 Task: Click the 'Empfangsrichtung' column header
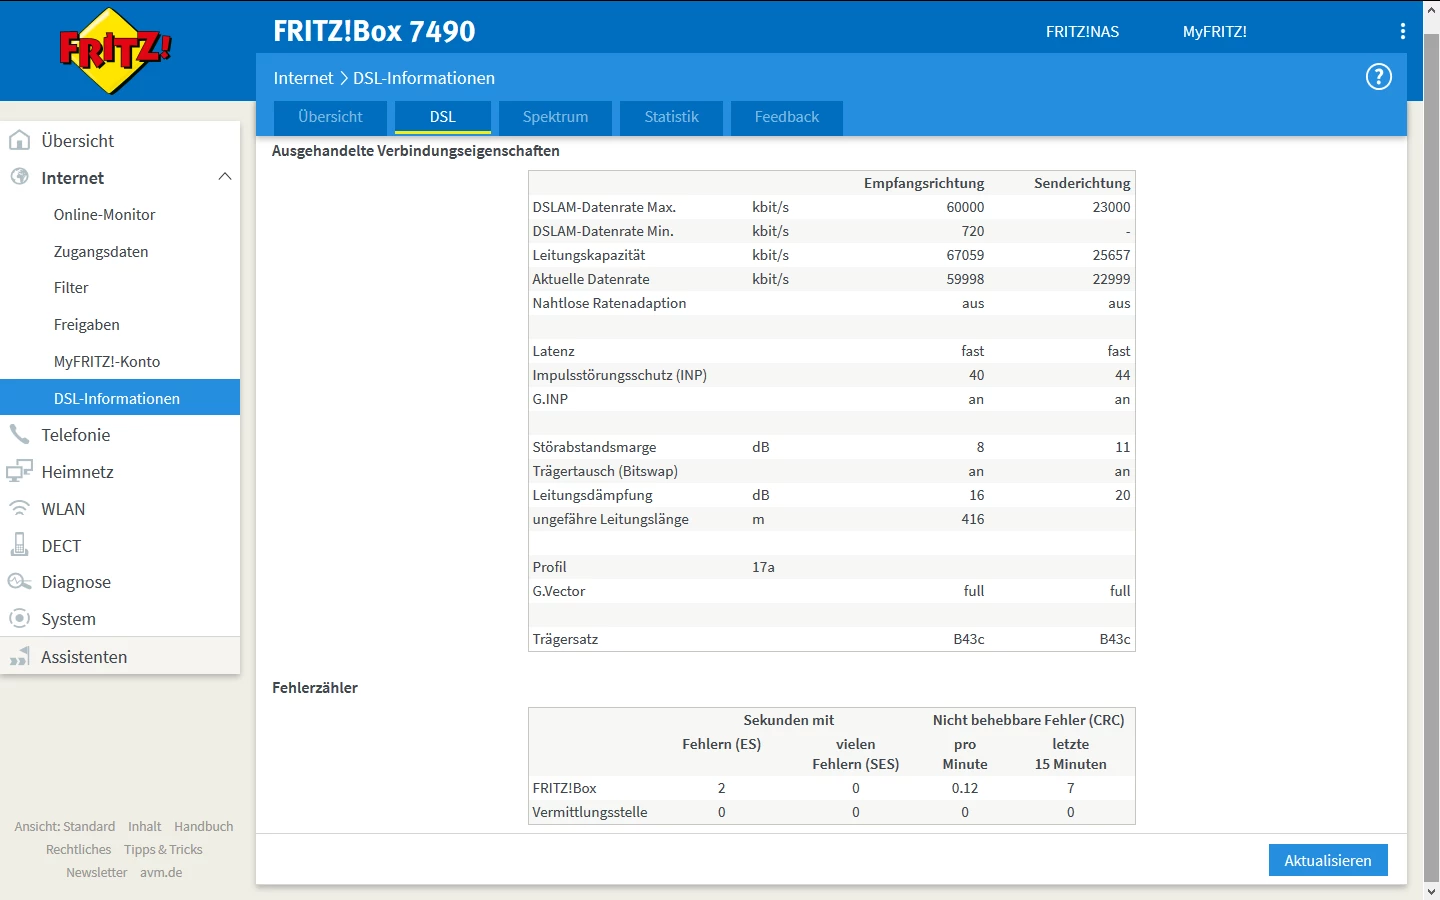(x=924, y=183)
